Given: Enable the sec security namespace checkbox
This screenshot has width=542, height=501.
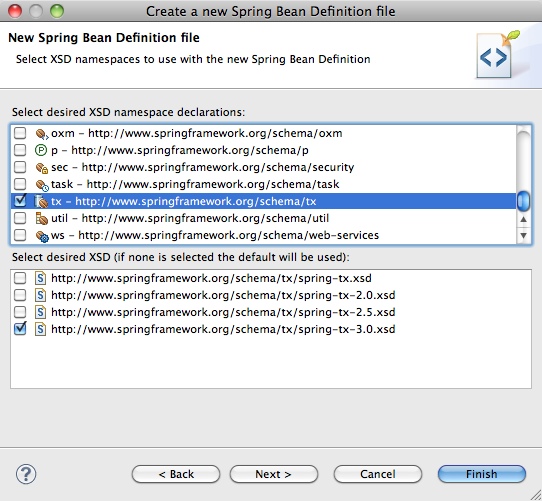Looking at the screenshot, I should pos(20,167).
